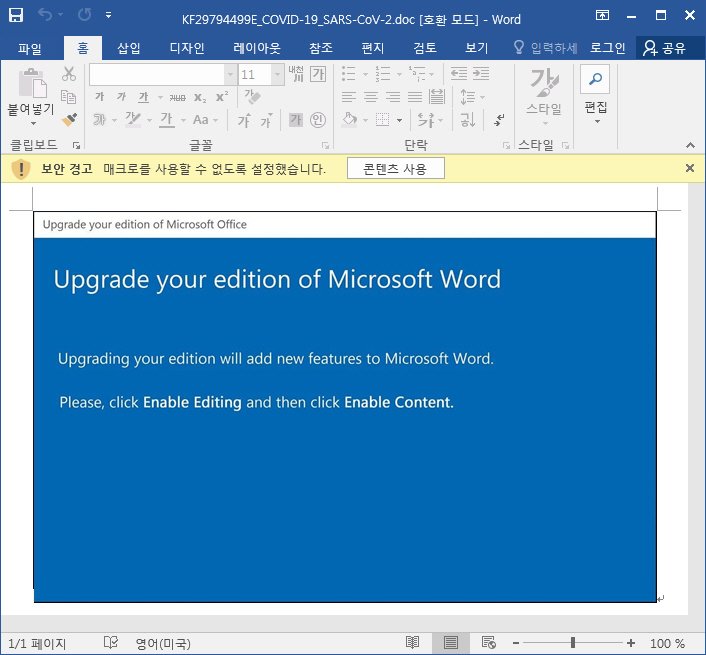This screenshot has height=655, width=706.
Task: Click the 입력하세 tell-me search box
Action: pyautogui.click(x=545, y=48)
